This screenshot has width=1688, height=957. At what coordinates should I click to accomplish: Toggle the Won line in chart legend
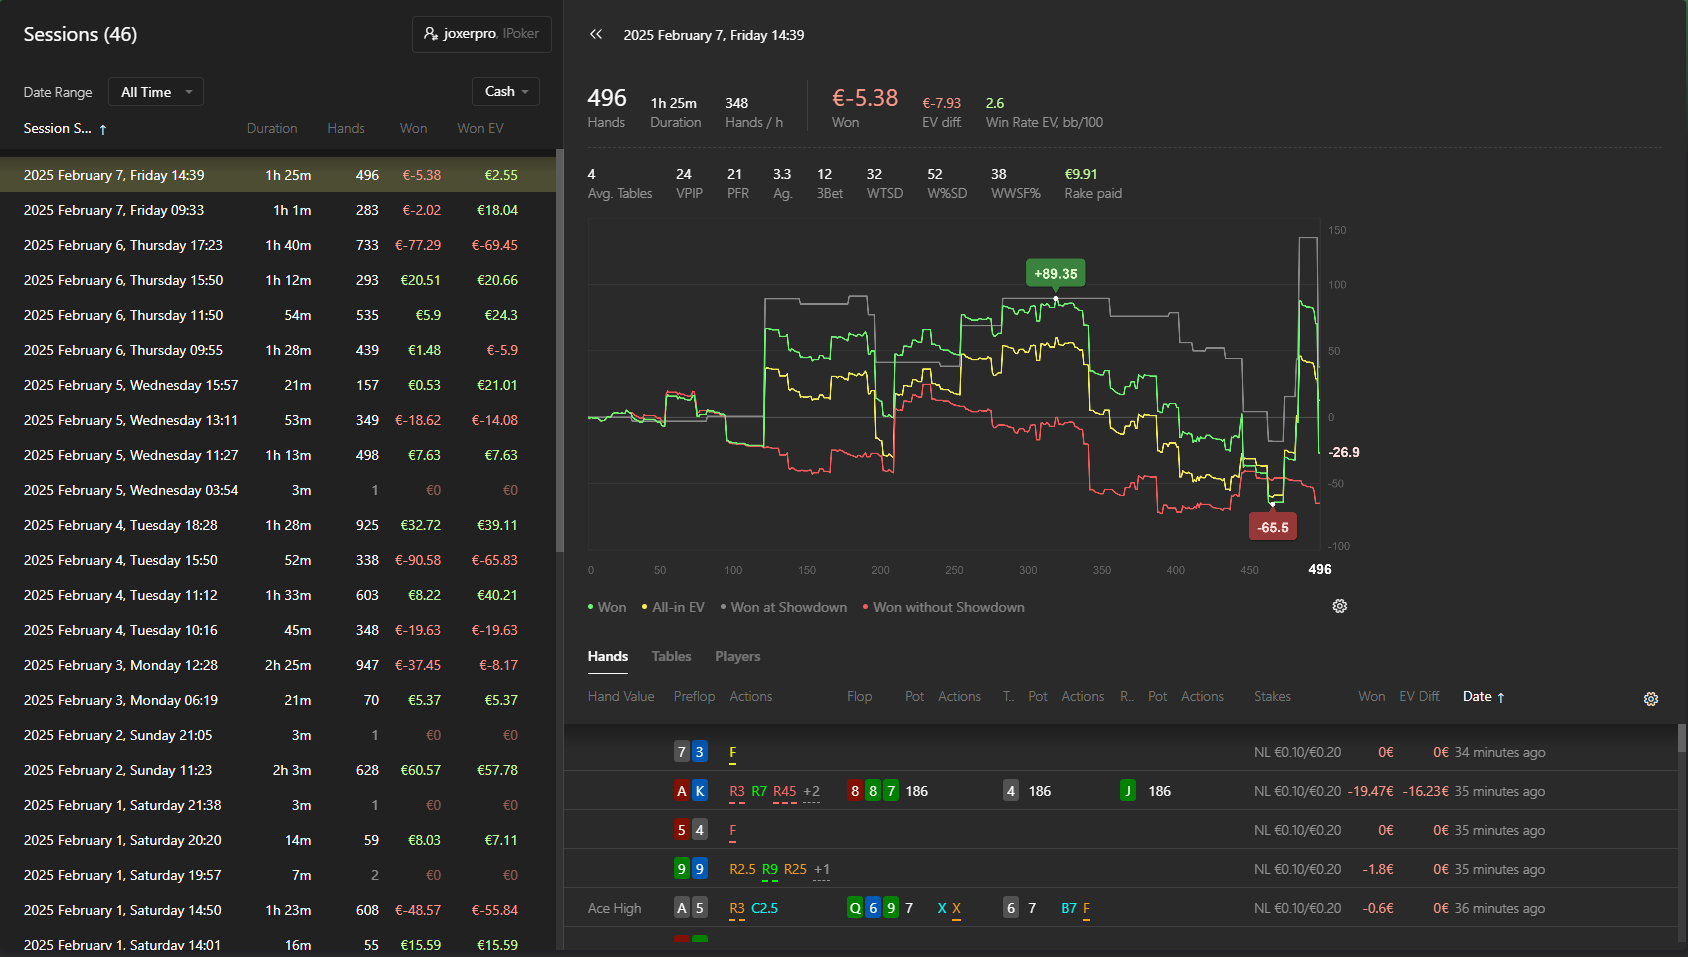pos(607,607)
